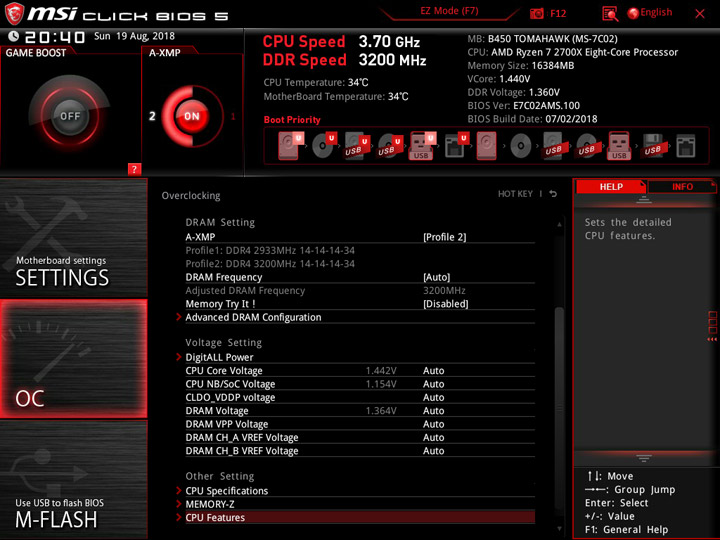The height and width of the screenshot is (540, 720).
Task: Open the OC overclocking section
Action: click(73, 359)
